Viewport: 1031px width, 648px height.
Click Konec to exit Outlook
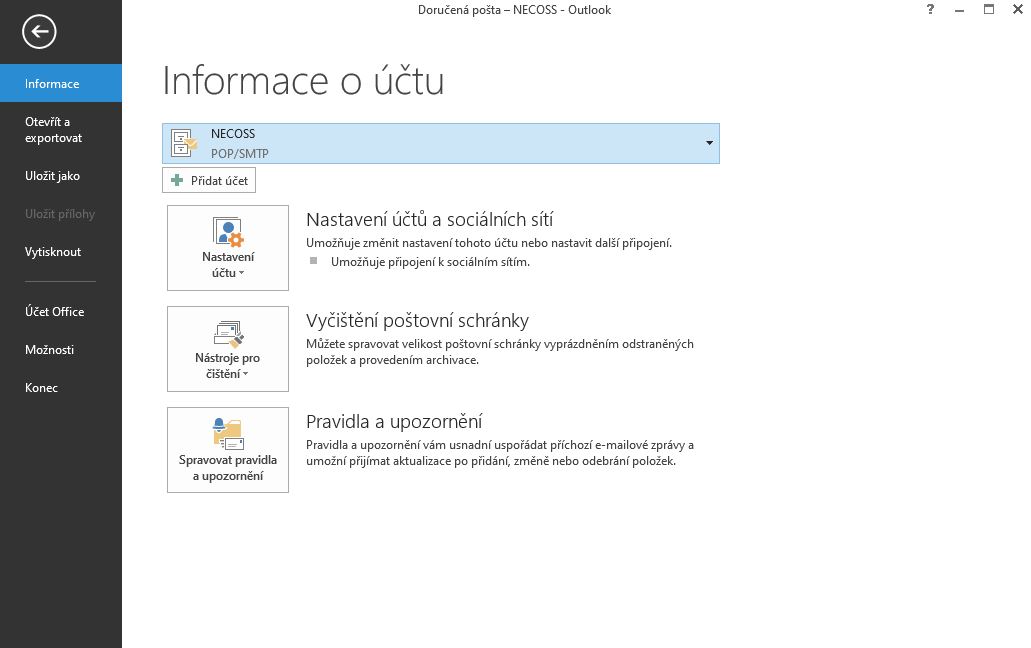60,388
